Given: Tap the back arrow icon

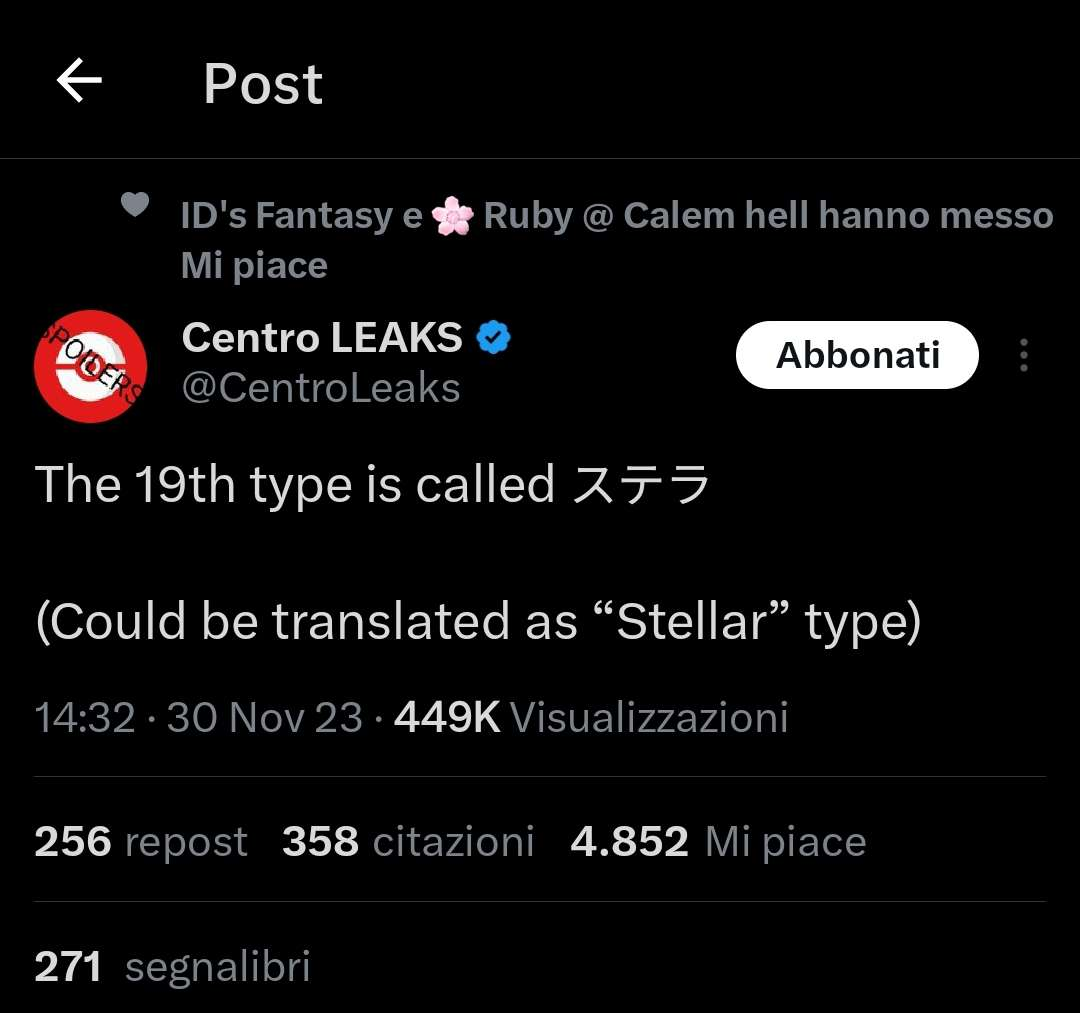Looking at the screenshot, I should [80, 82].
